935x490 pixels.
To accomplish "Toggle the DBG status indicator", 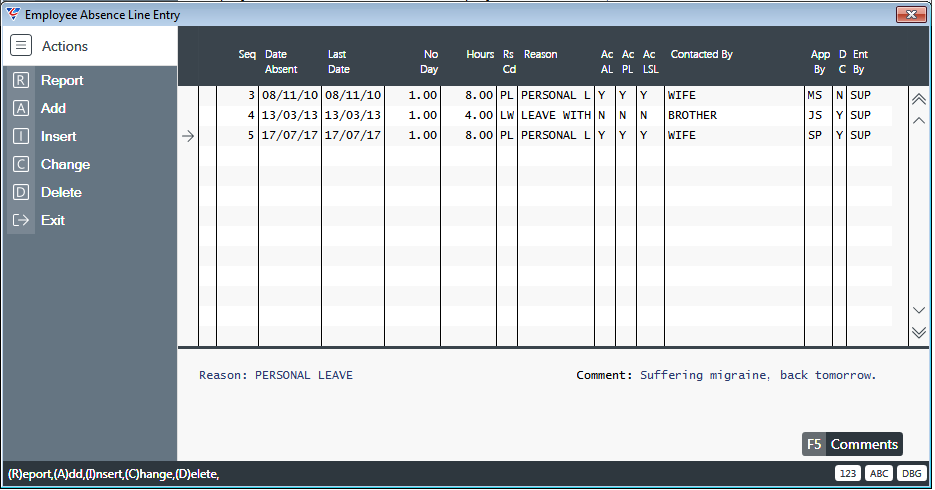I will (911, 473).
